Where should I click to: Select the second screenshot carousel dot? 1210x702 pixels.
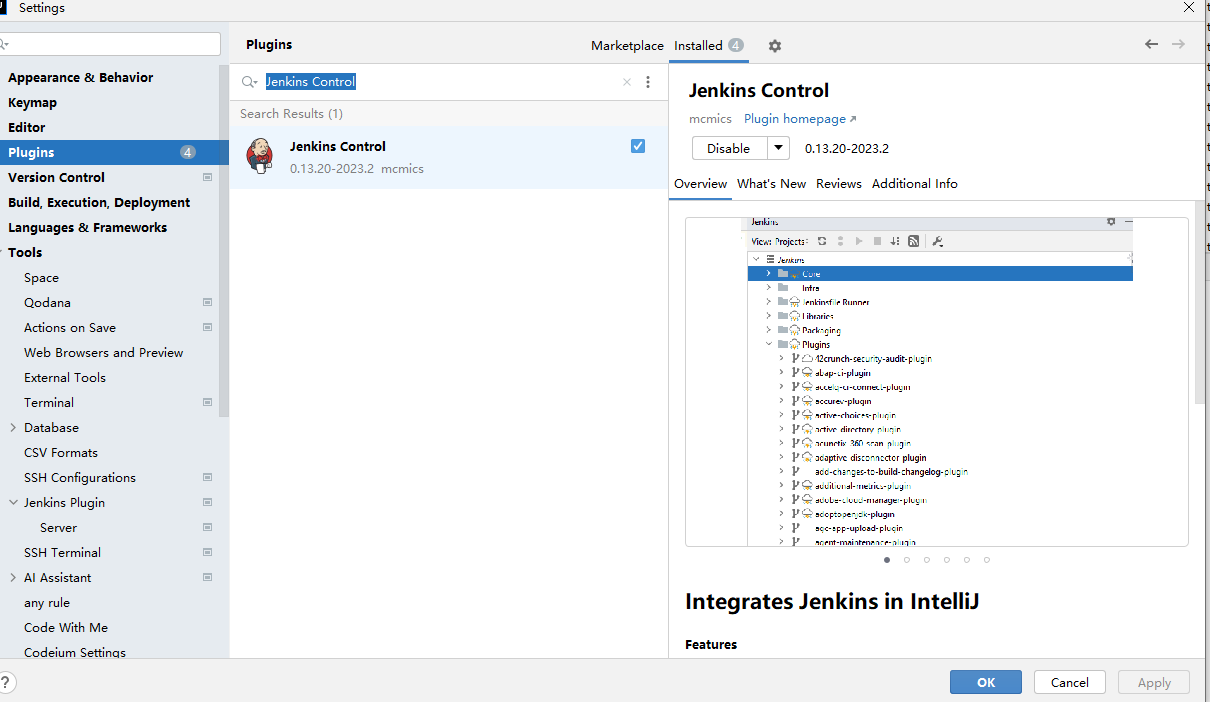click(907, 560)
